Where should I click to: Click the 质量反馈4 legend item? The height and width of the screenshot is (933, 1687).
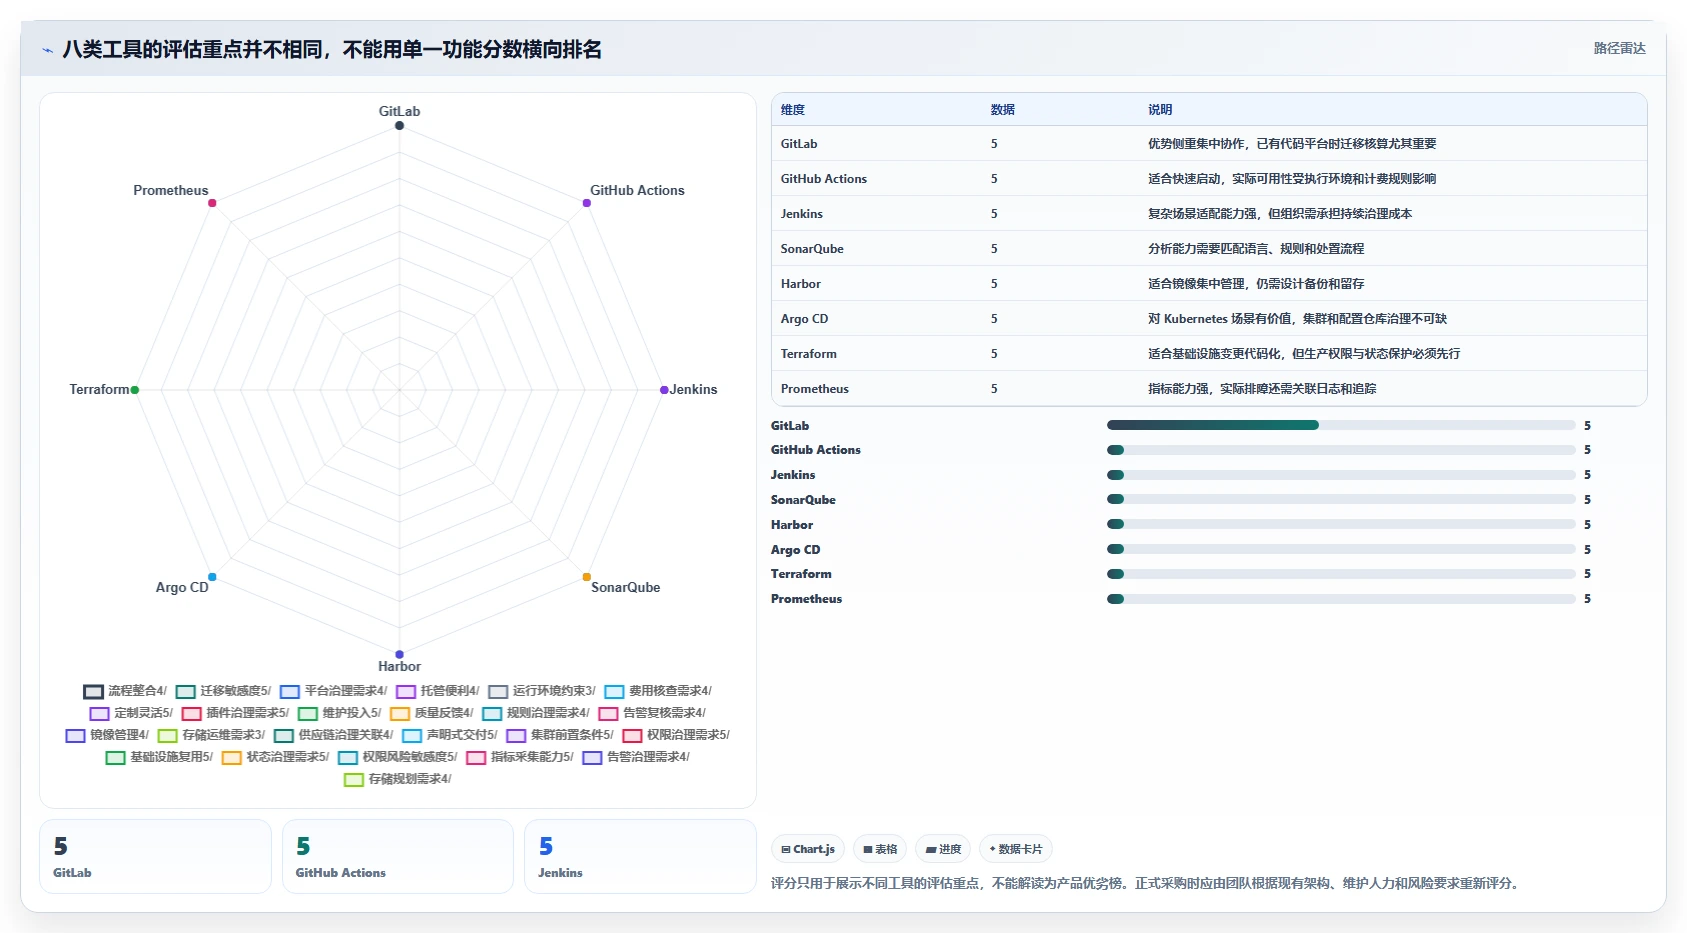coord(431,713)
